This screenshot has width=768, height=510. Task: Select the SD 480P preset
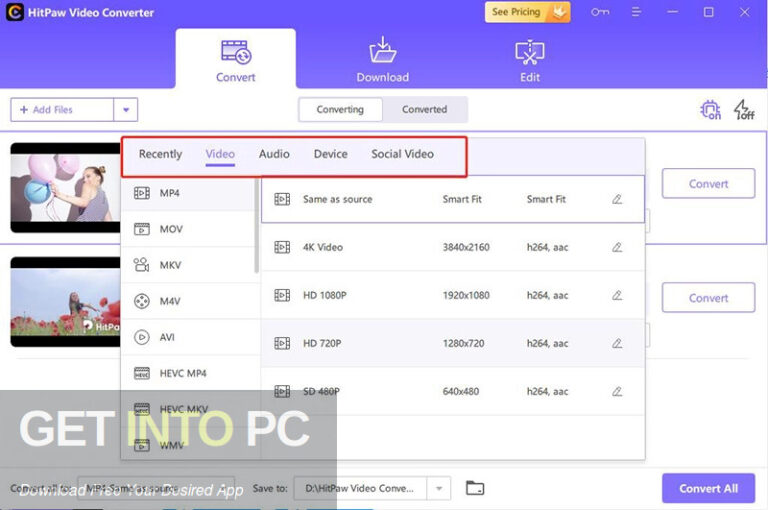tap(453, 391)
